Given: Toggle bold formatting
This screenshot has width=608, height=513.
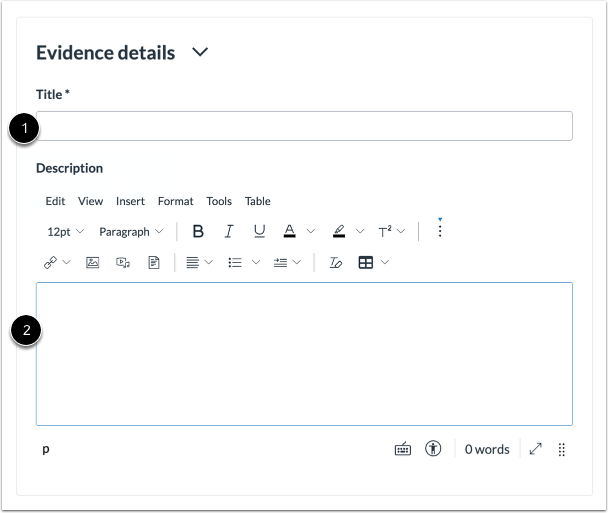Looking at the screenshot, I should coord(198,231).
